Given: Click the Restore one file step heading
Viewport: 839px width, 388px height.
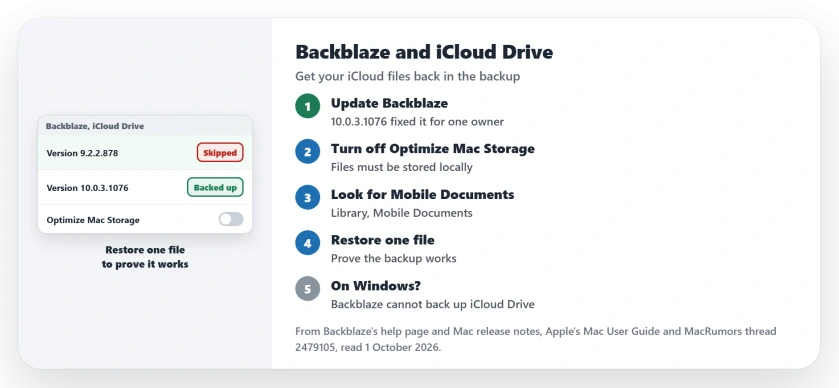Looking at the screenshot, I should coord(383,240).
